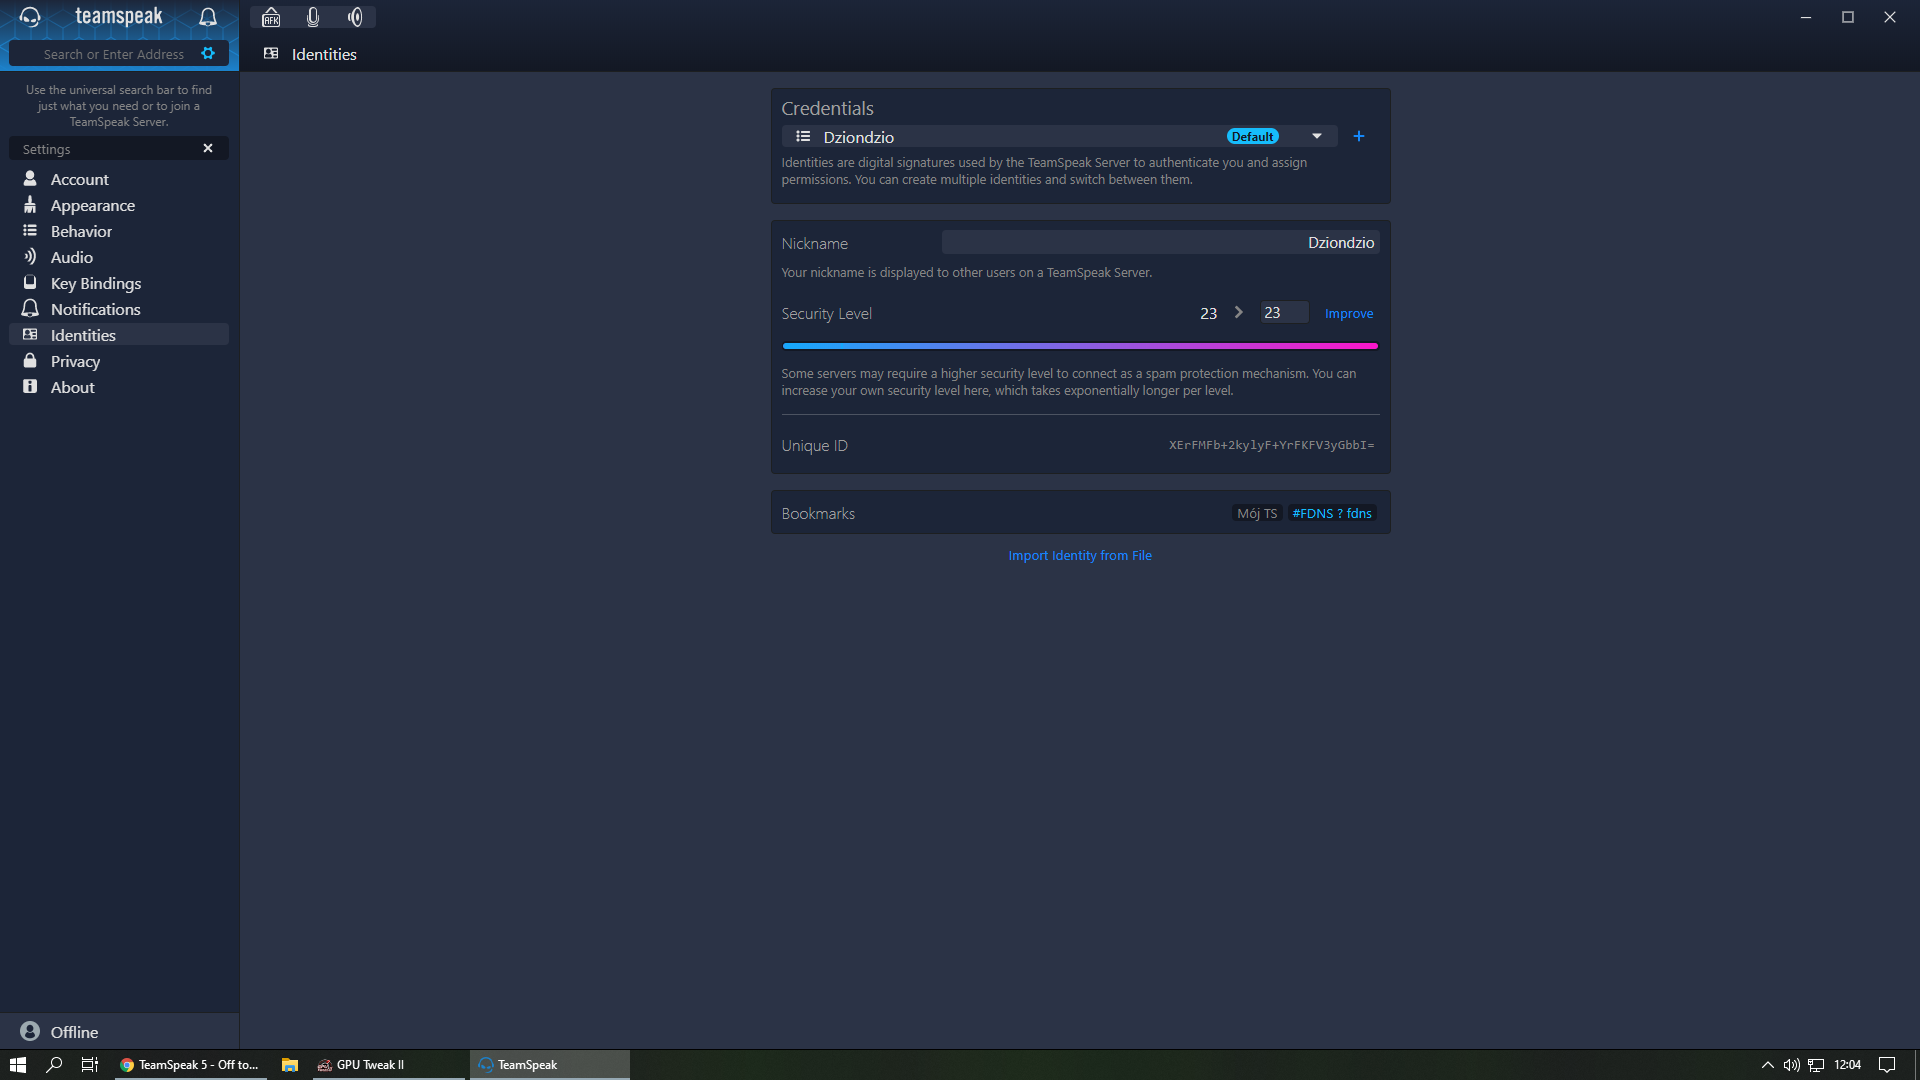Click the list icon beside the Dziondzio identity

803,136
